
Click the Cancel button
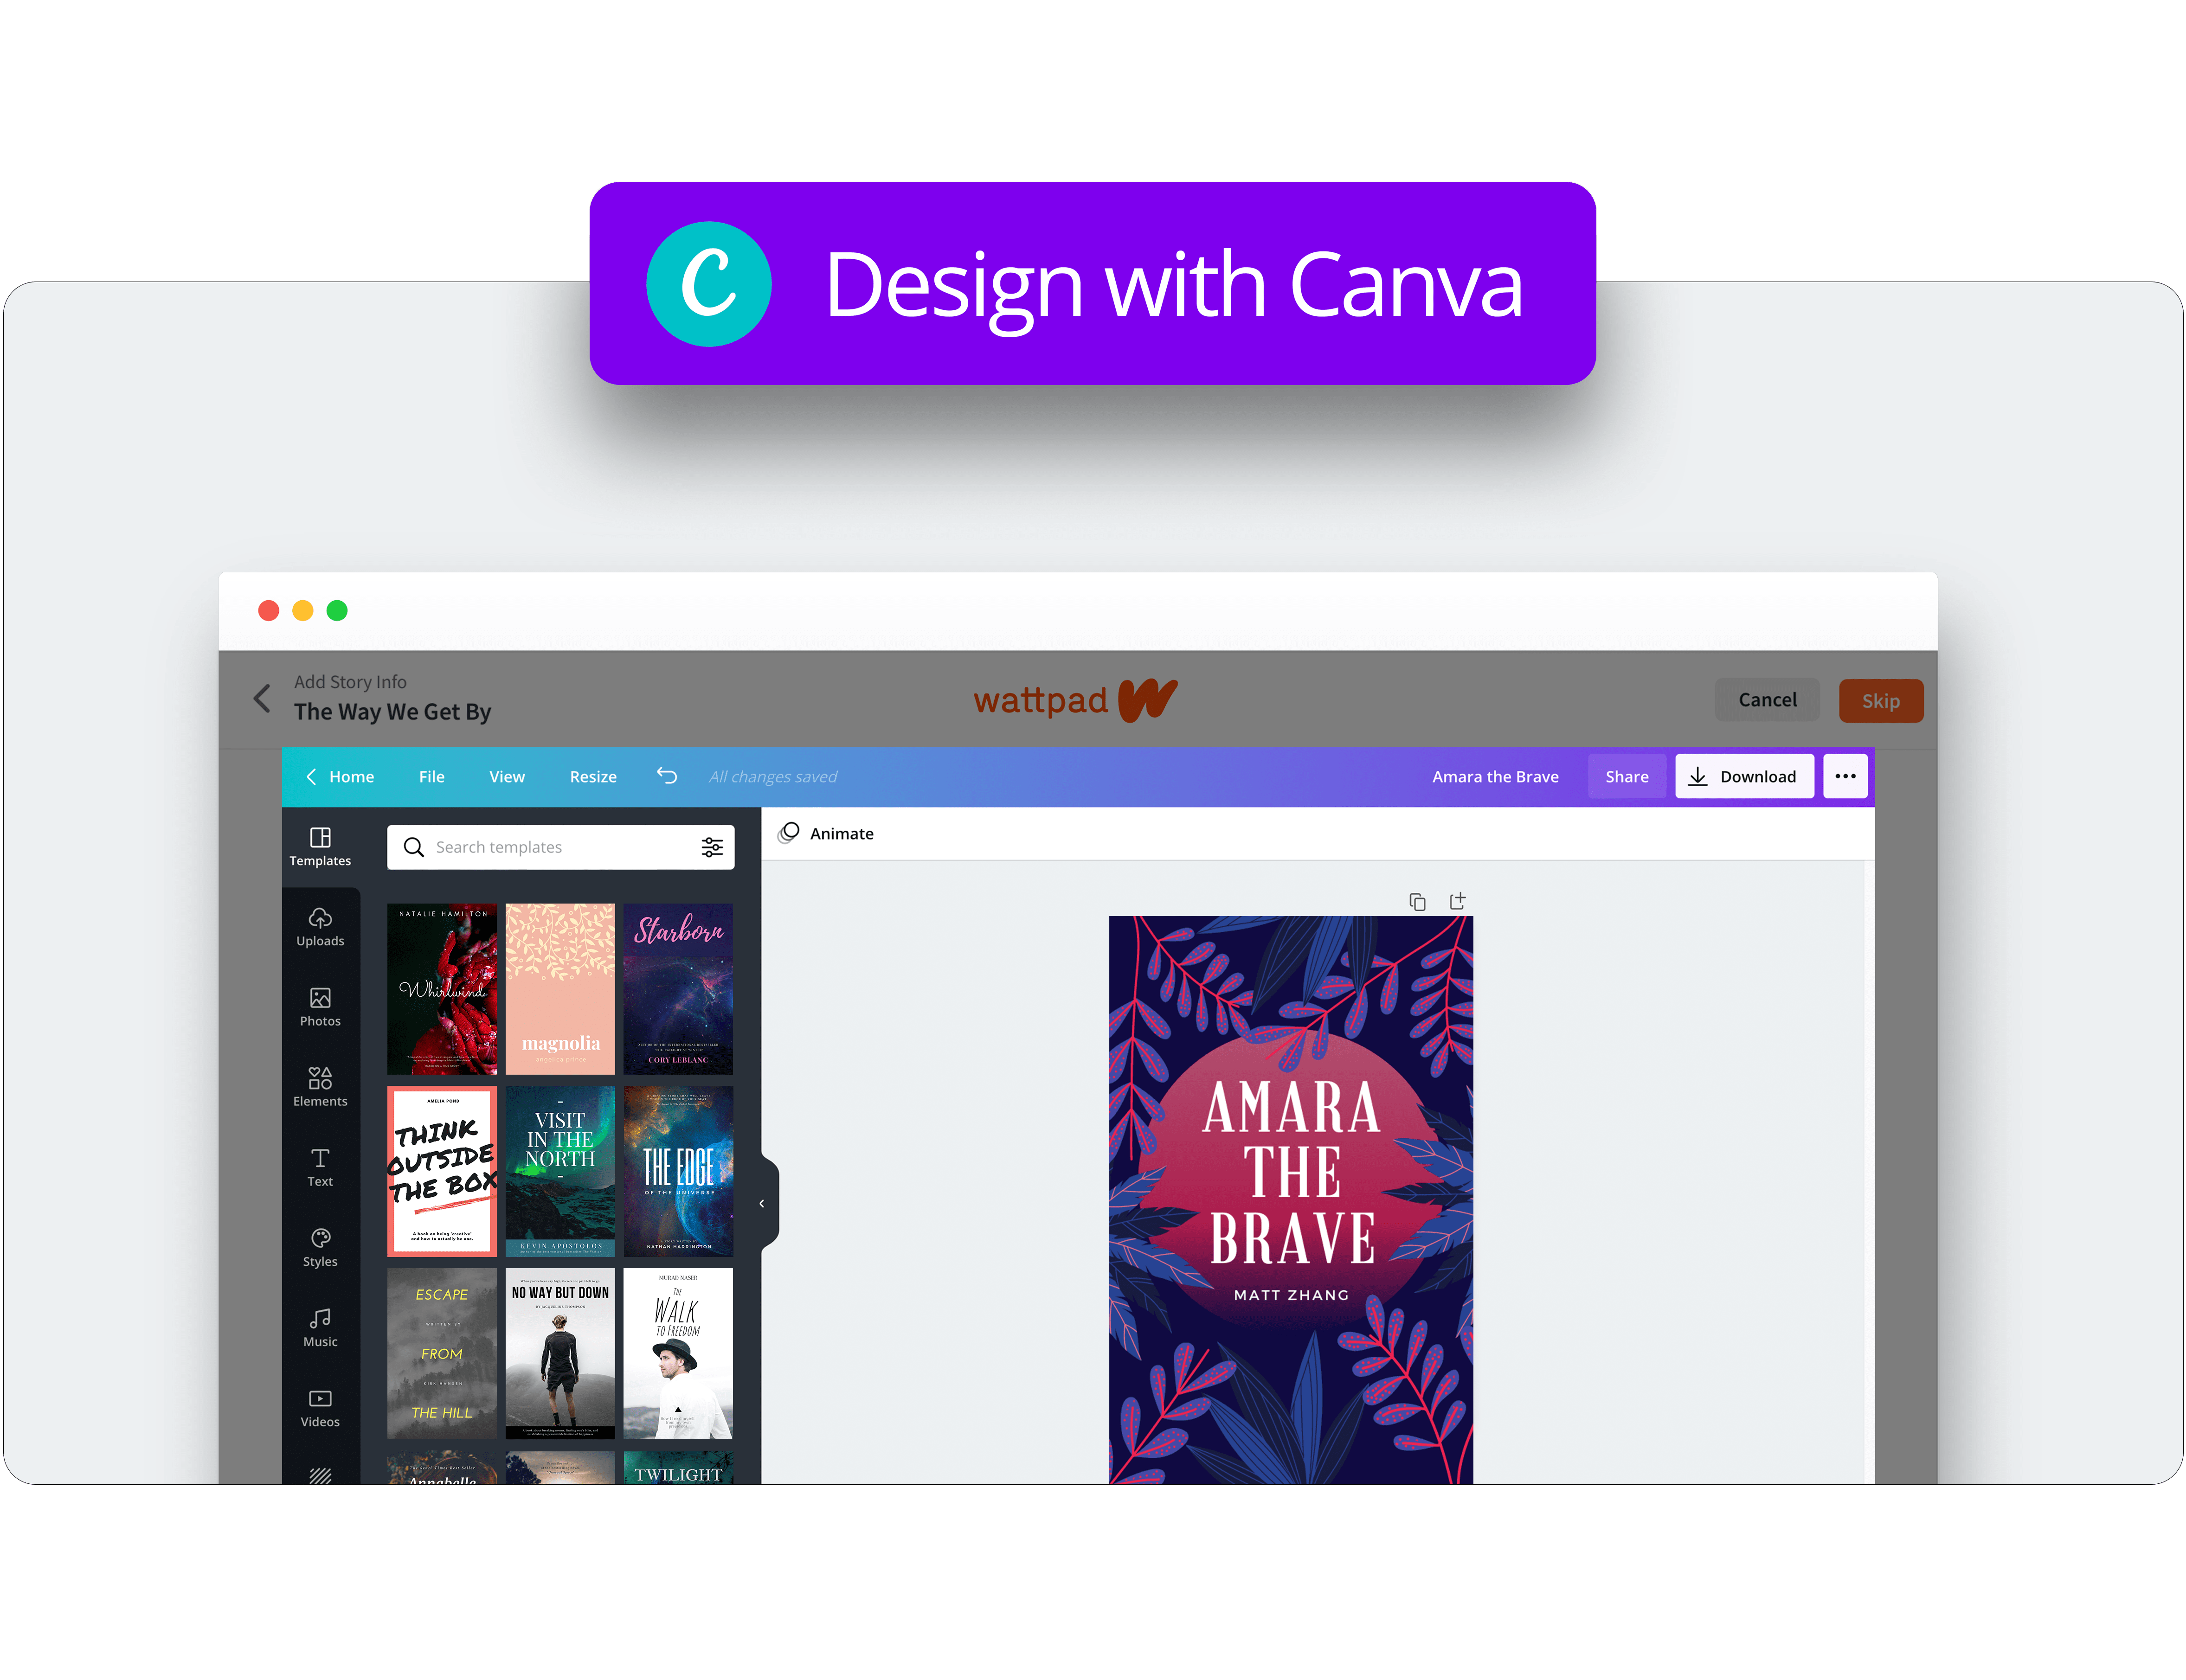1767,700
